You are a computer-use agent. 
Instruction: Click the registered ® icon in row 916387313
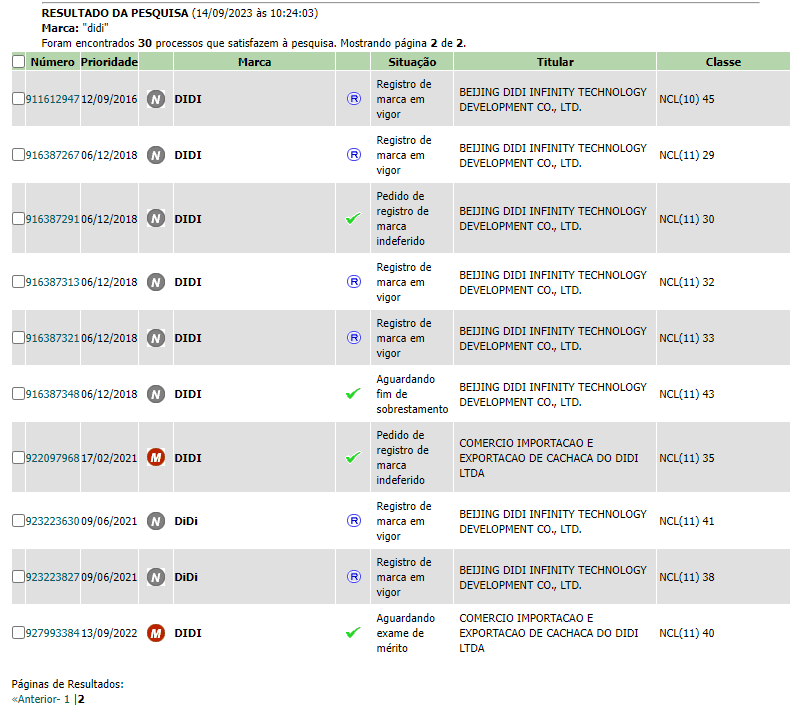pyautogui.click(x=354, y=282)
